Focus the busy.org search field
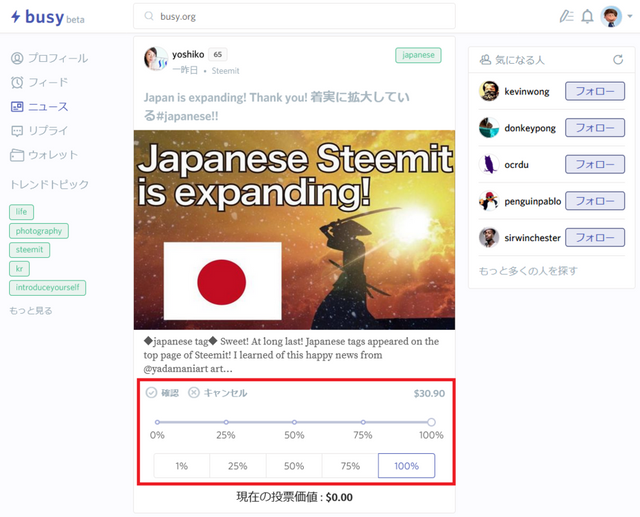 point(294,16)
